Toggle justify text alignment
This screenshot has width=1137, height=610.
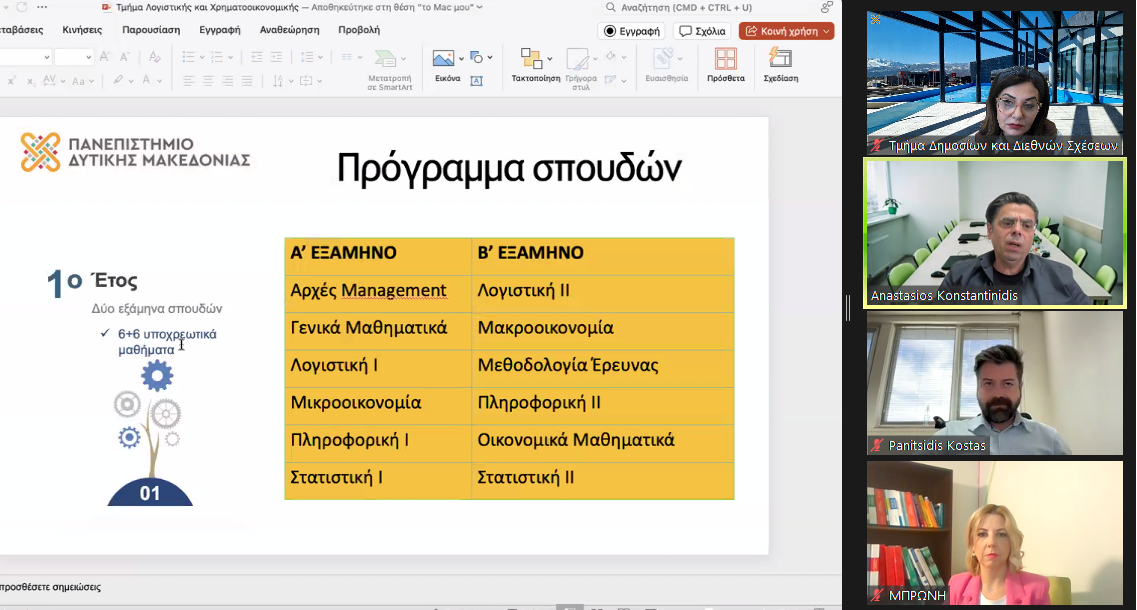(x=247, y=81)
